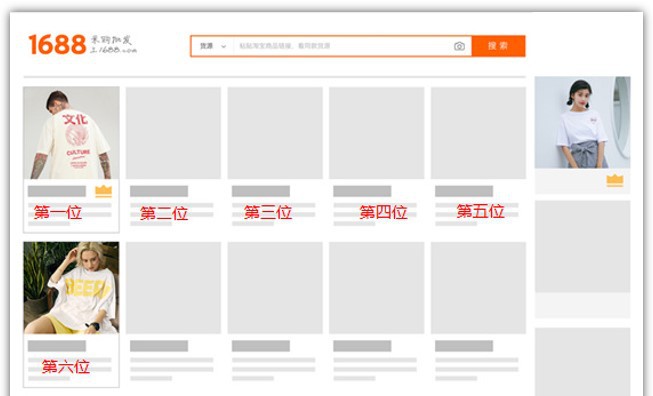Open the yellow-print T-shirt woman product image
Image resolution: width=653 pixels, height=396 pixels.
(71, 288)
